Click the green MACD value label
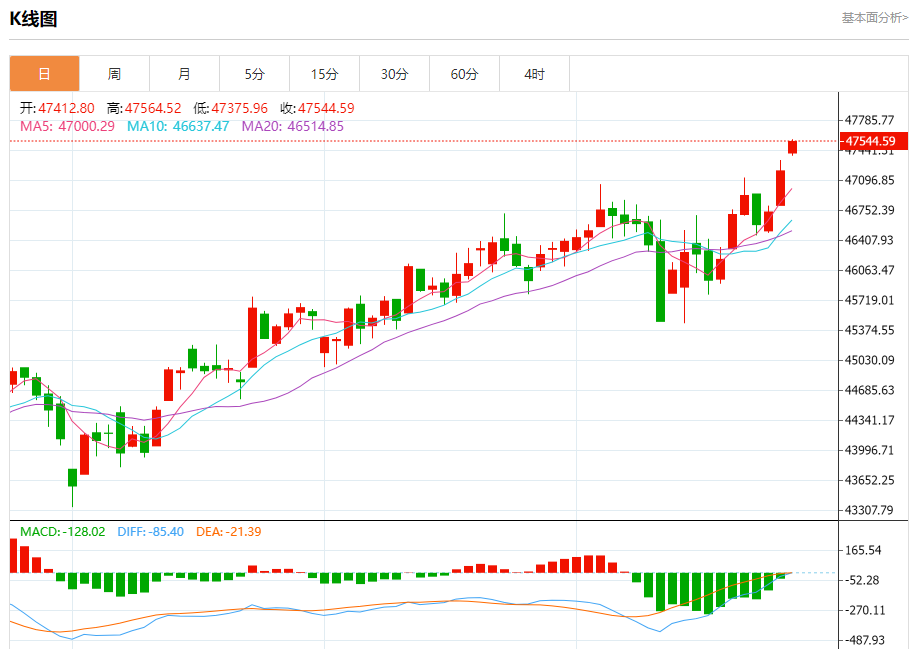The height and width of the screenshot is (649, 917). coord(62,531)
